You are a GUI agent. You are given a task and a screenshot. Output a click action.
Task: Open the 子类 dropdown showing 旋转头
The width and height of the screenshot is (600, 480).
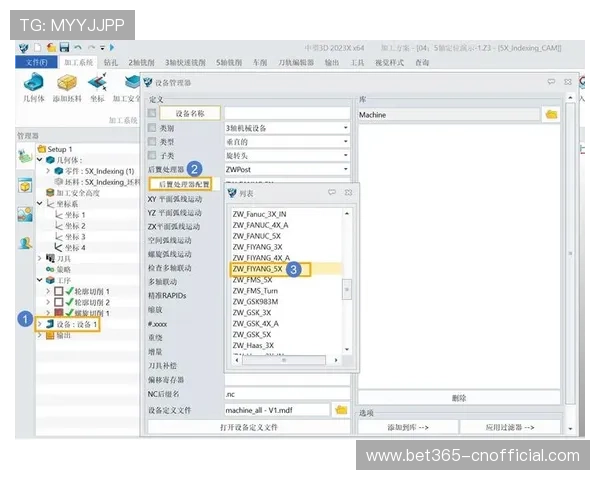pos(287,155)
